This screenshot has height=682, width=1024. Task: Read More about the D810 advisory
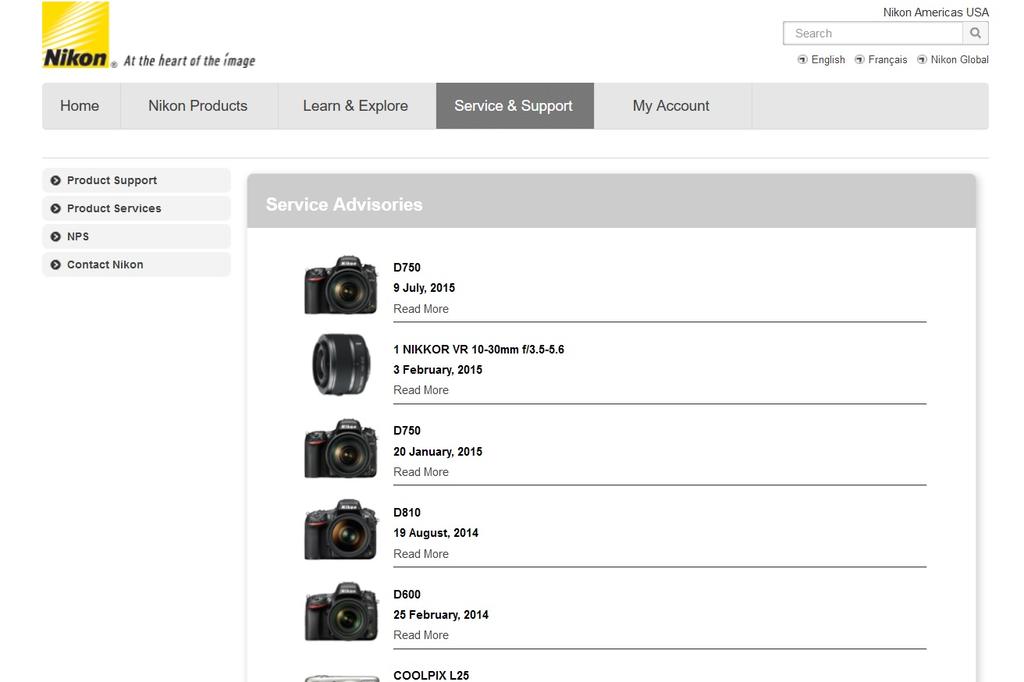(421, 554)
